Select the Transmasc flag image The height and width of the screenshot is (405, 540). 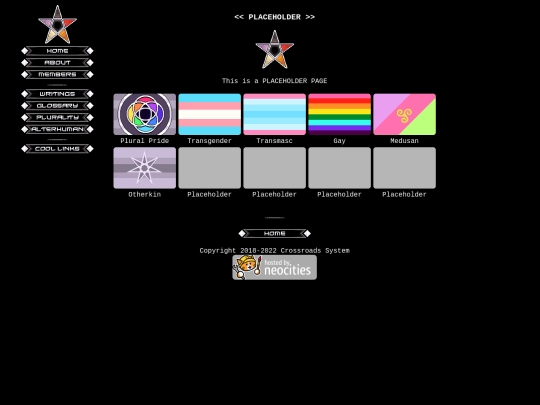click(x=274, y=114)
